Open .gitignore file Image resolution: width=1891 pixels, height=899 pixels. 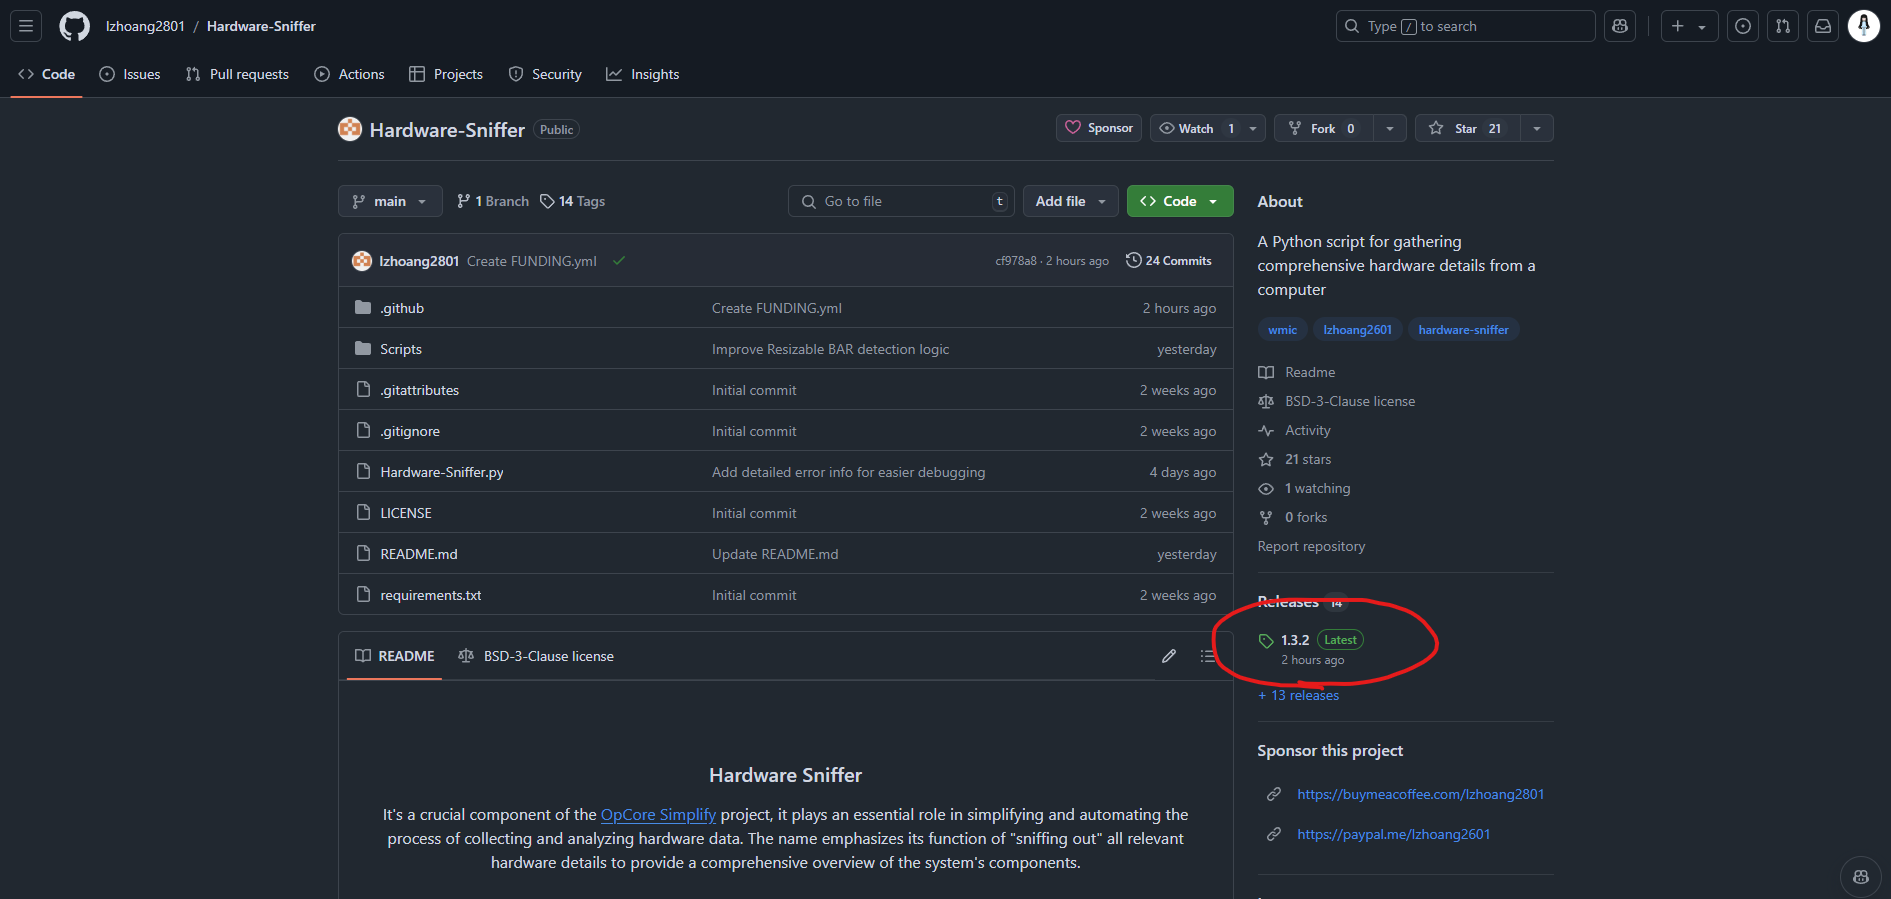point(410,431)
